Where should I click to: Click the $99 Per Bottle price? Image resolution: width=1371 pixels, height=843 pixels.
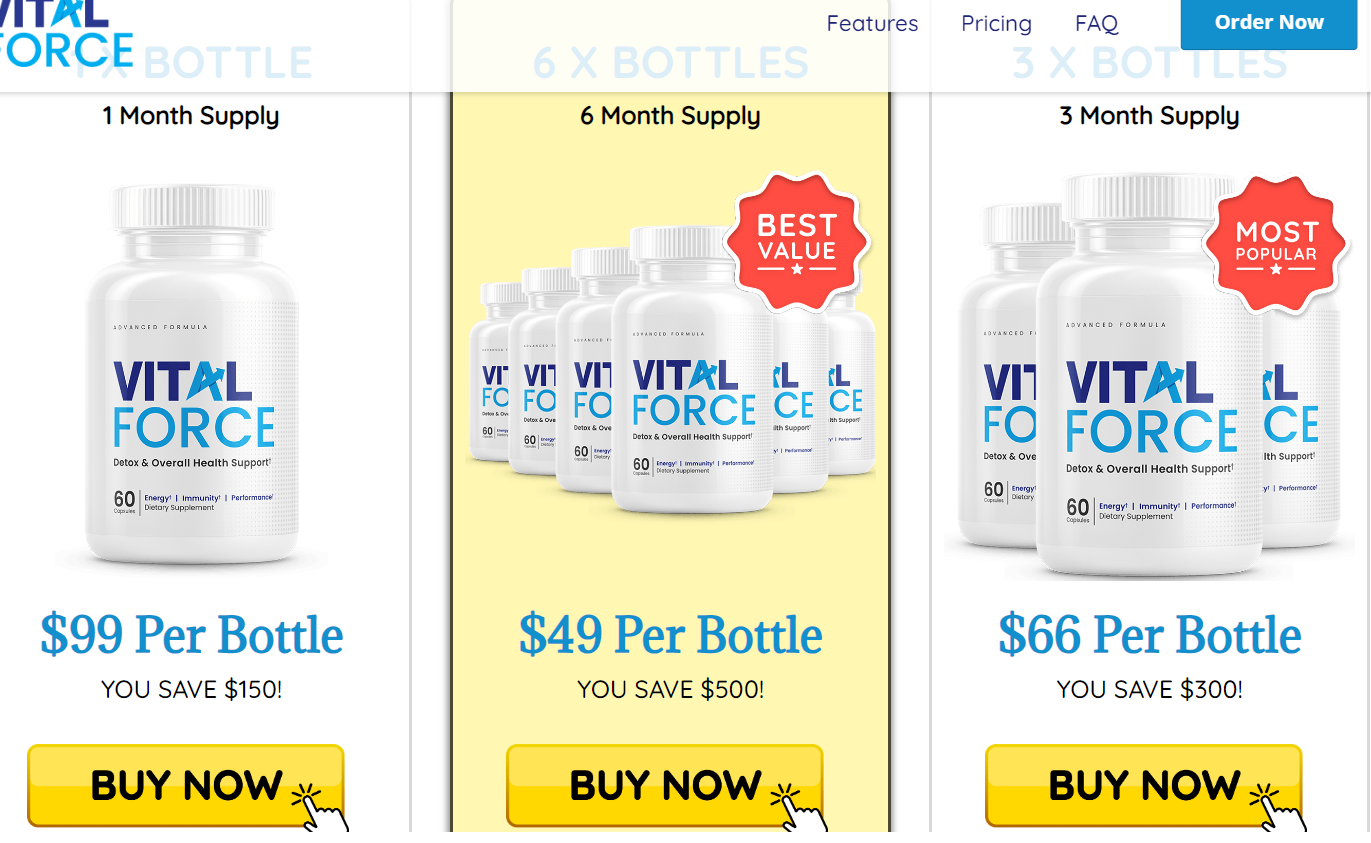click(192, 634)
